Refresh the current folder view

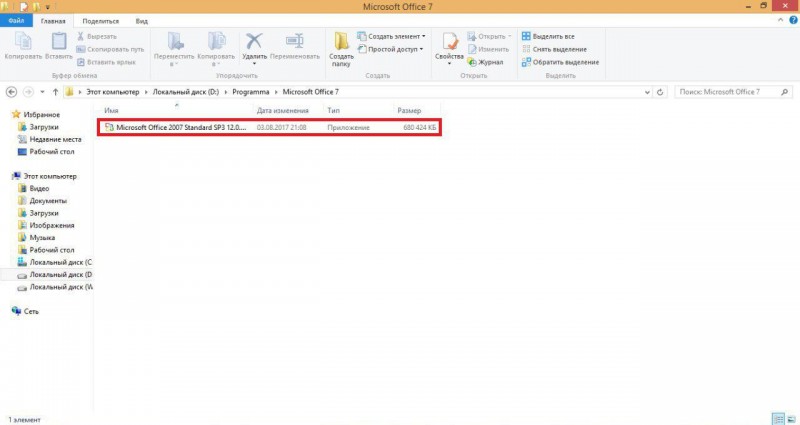tap(660, 92)
